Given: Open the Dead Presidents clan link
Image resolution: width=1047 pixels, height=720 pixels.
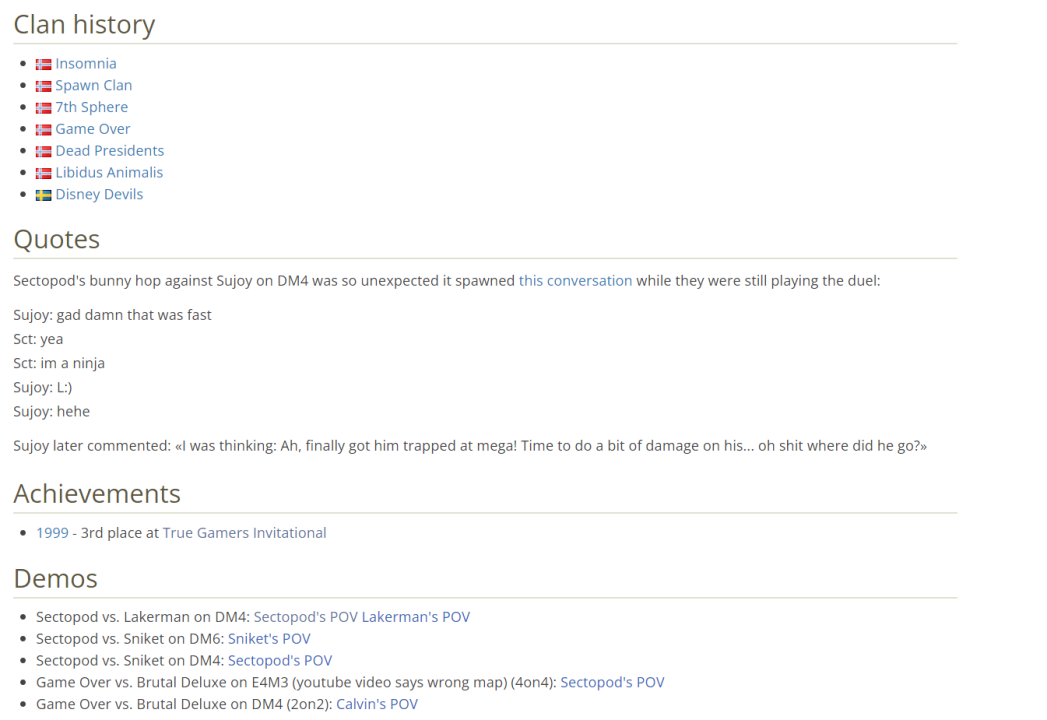Looking at the screenshot, I should 110,151.
